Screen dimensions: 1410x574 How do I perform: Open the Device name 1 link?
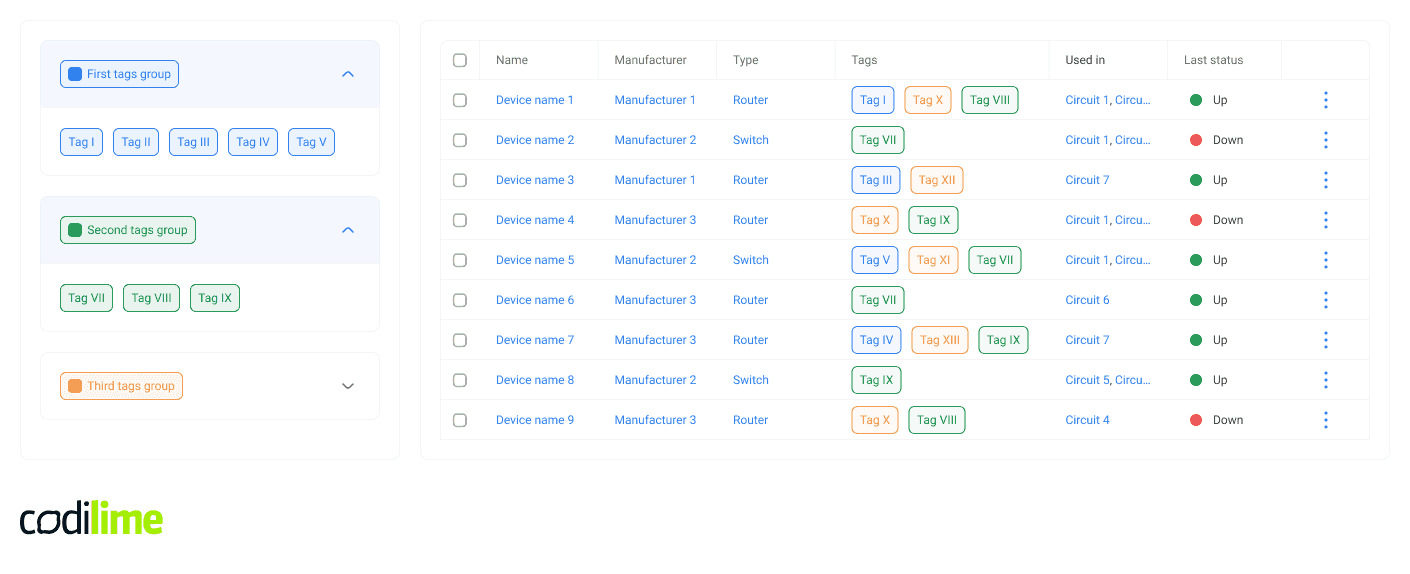point(535,100)
